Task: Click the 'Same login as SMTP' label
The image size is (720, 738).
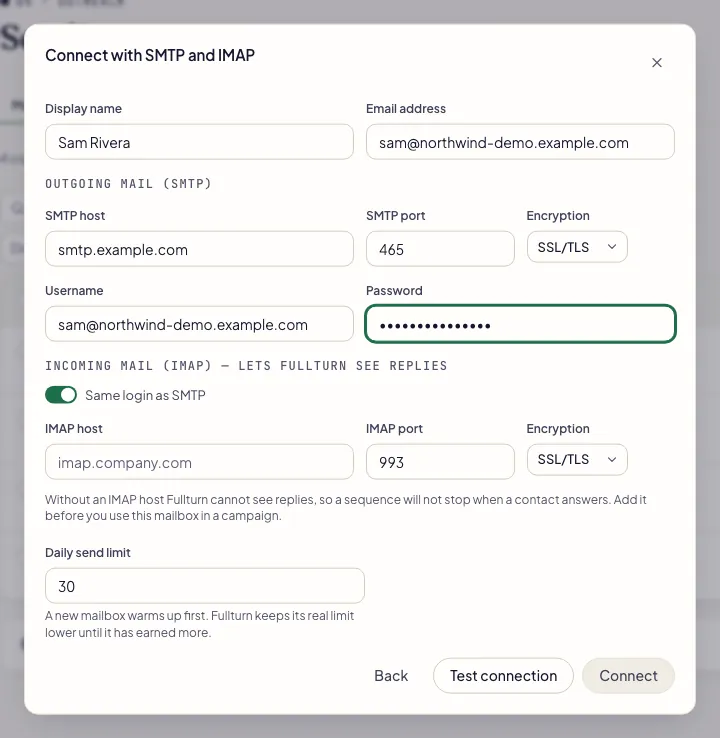Action: tap(145, 395)
